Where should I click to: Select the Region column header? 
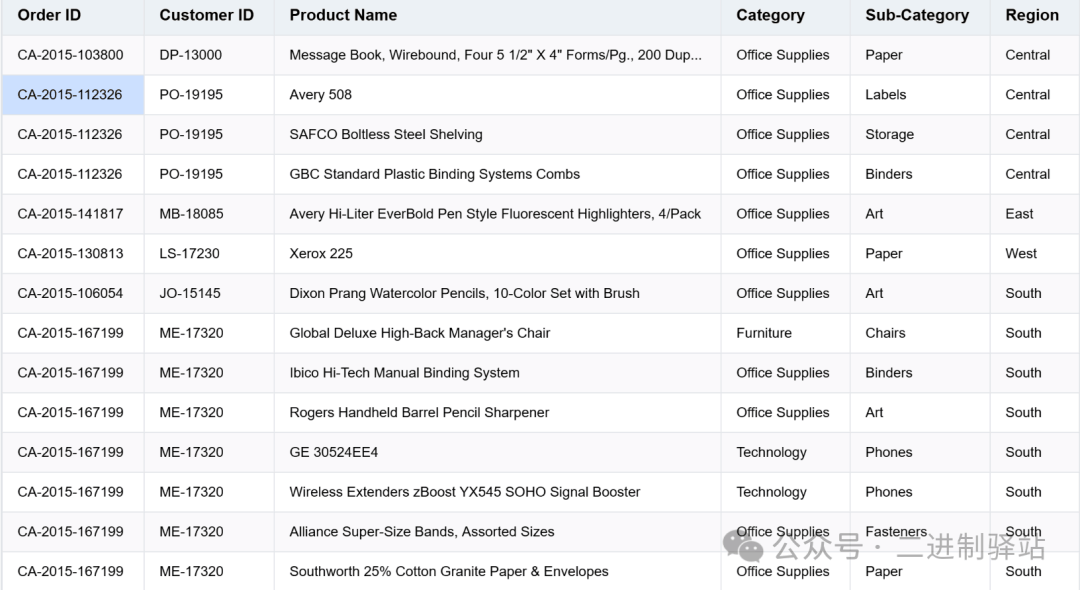coord(1031,15)
